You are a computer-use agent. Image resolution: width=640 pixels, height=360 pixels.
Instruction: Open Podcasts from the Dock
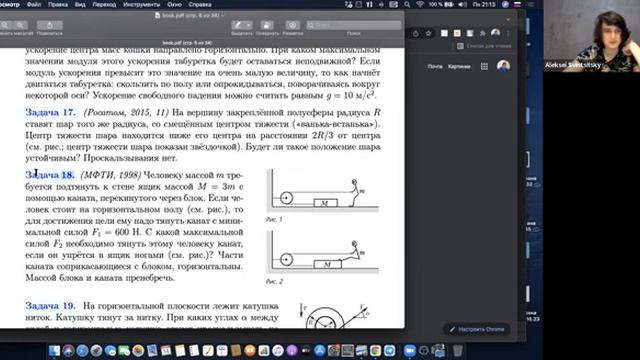(292, 351)
